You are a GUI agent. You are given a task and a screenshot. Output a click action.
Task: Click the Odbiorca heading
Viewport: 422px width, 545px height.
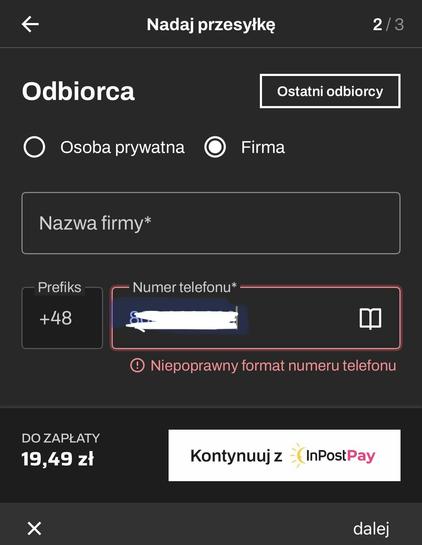click(x=78, y=91)
